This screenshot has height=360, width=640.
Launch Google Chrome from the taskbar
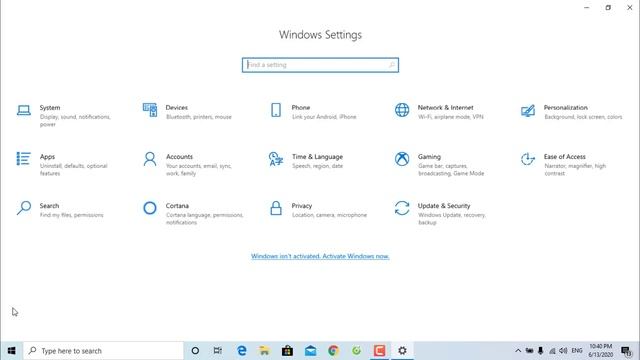pos(333,351)
